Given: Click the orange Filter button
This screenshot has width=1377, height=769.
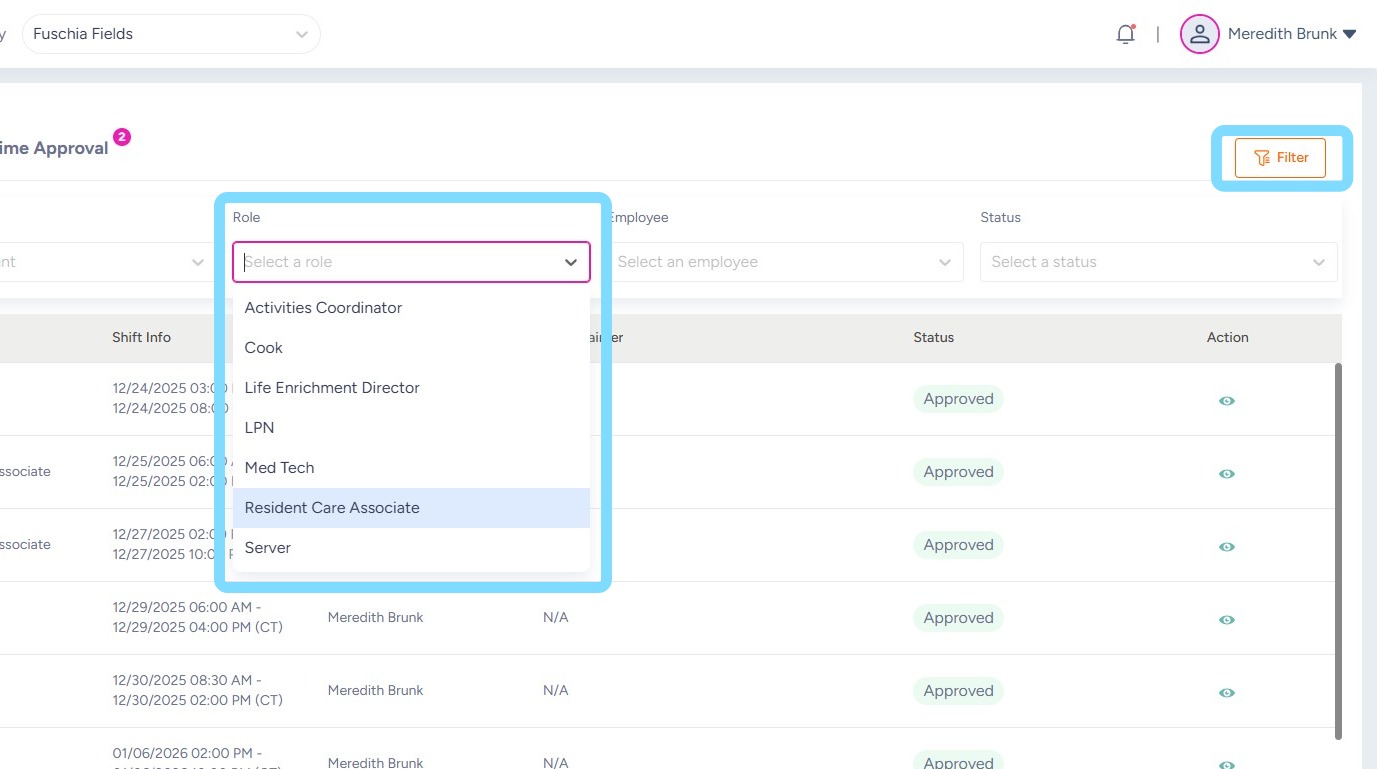Looking at the screenshot, I should 1280,158.
